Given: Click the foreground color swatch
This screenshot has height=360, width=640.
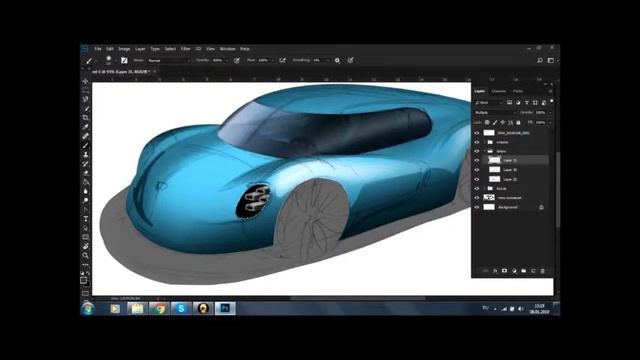Looking at the screenshot, I should (83, 280).
